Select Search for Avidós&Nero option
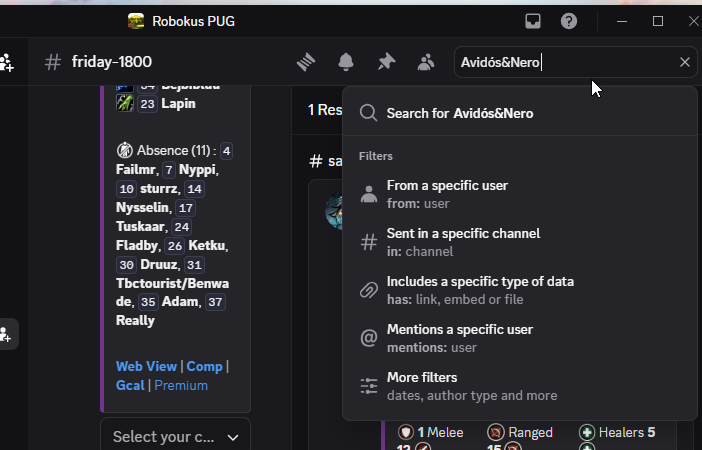702x450 pixels. [520, 113]
